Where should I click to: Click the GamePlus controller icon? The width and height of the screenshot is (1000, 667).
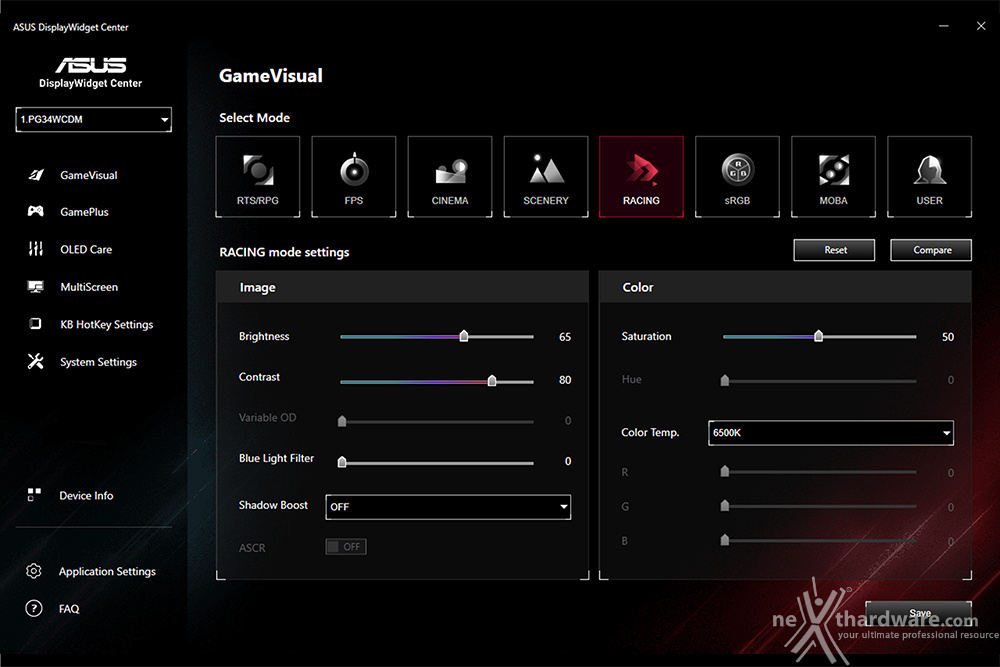point(36,211)
